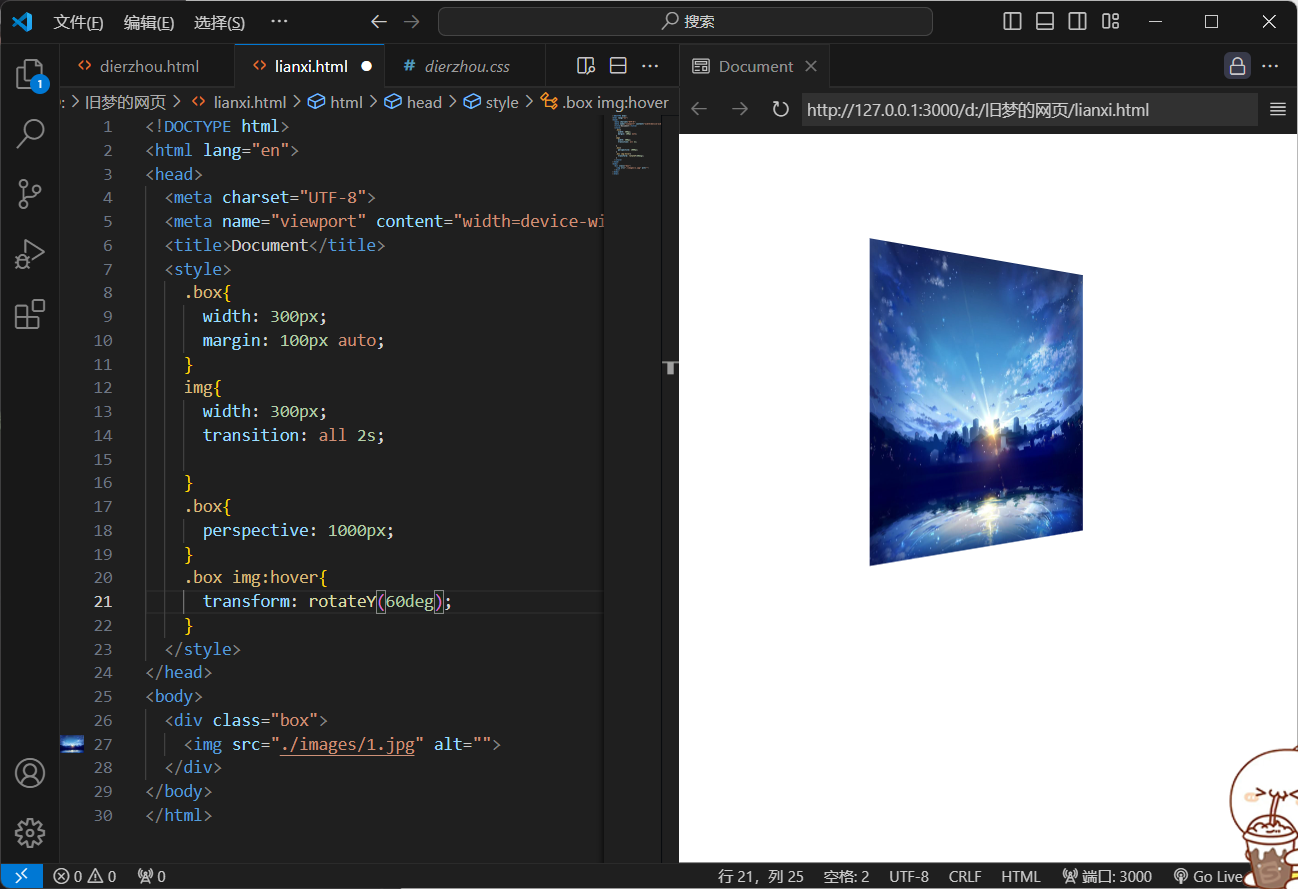This screenshot has width=1298, height=889.
Task: Toggle the bottom panel layout icon
Action: point(1045,21)
